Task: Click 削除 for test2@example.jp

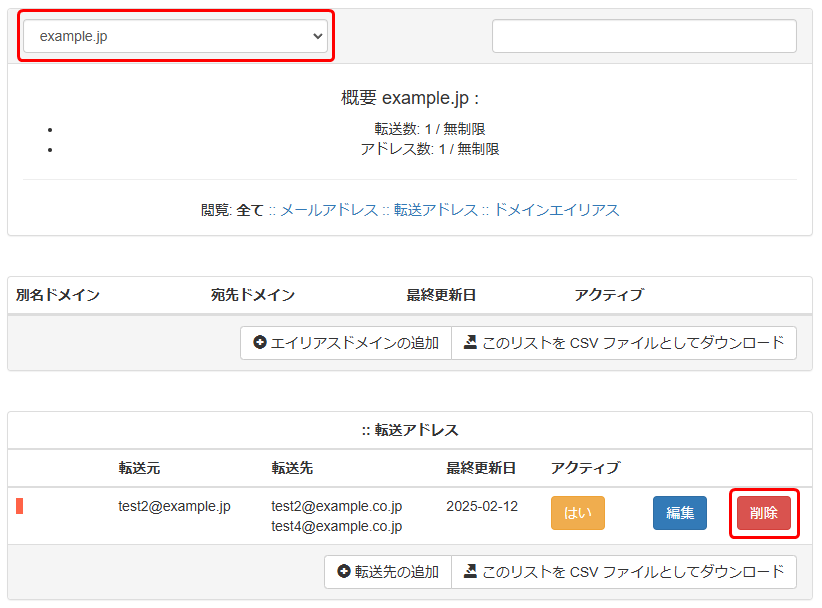Action: (764, 513)
